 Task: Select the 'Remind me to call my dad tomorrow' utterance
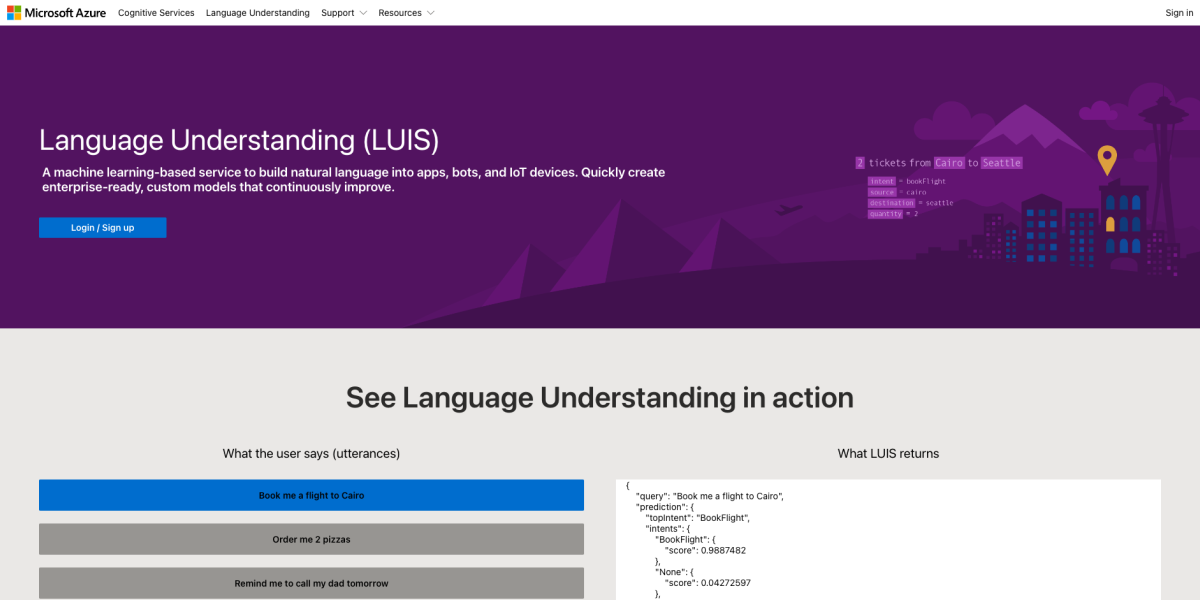(311, 583)
